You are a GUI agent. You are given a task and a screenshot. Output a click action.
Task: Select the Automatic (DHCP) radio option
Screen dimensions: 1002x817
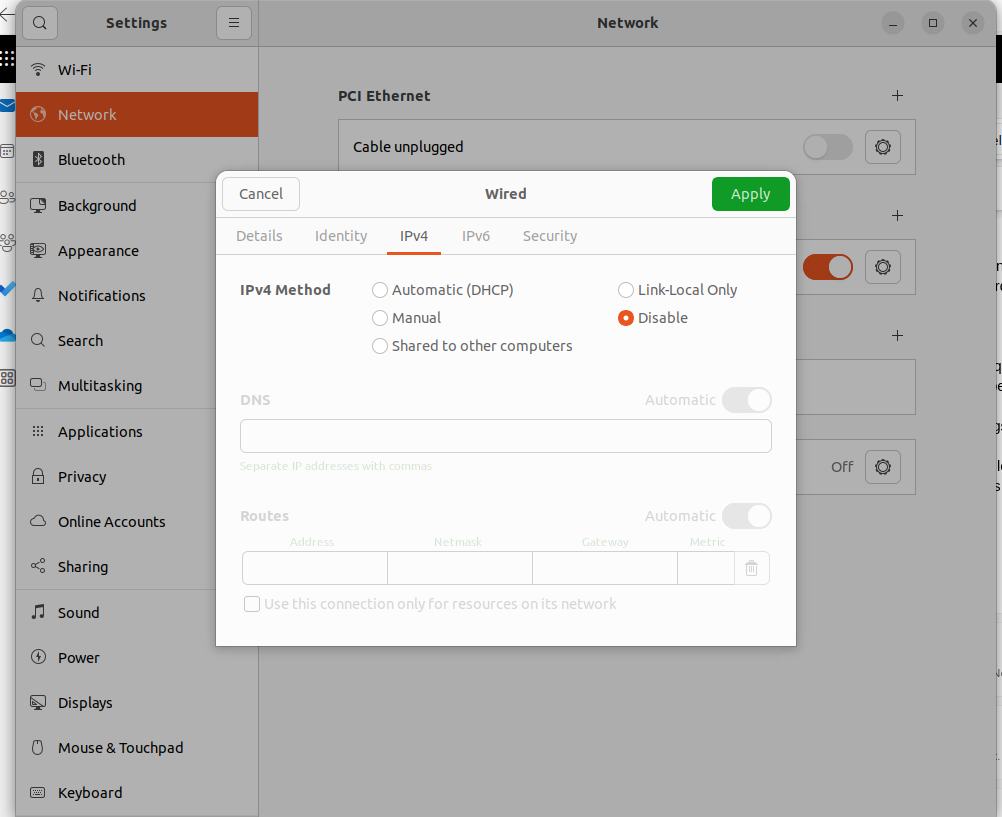click(x=380, y=290)
